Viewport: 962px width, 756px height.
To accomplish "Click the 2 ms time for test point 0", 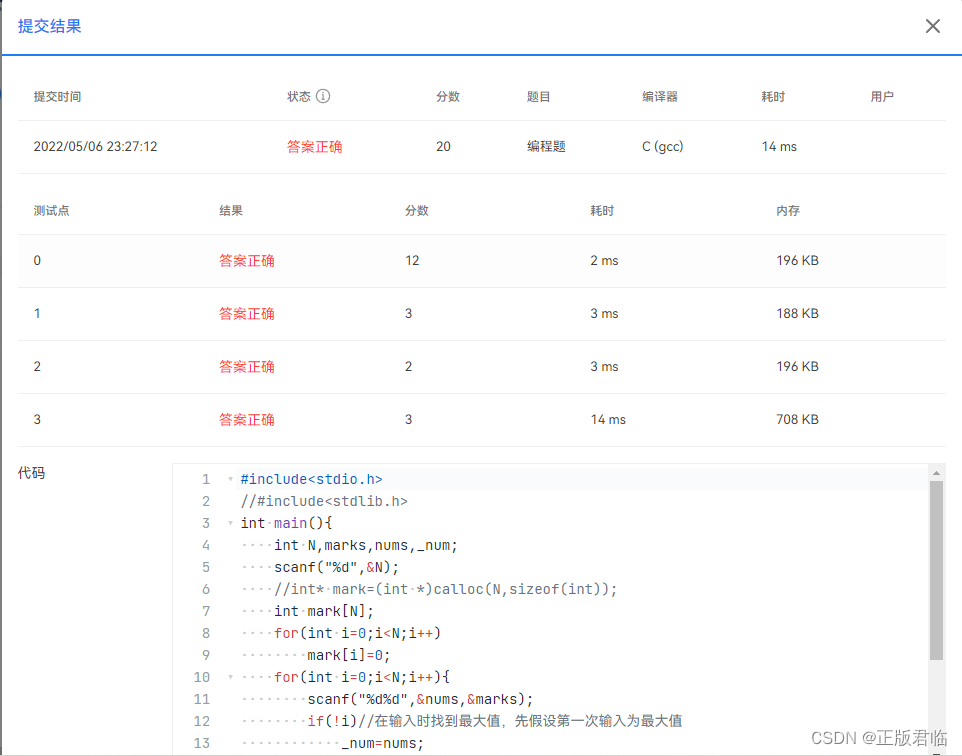I will tap(604, 261).
